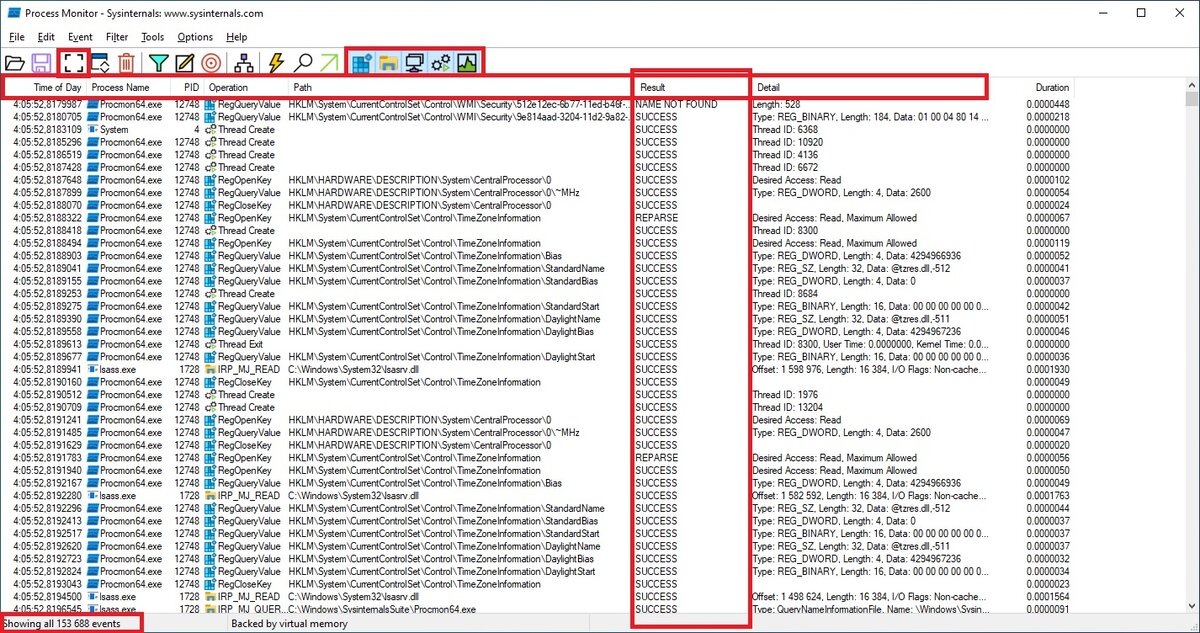The height and width of the screenshot is (633, 1200).
Task: Show the Process Tree icon
Action: (243, 63)
